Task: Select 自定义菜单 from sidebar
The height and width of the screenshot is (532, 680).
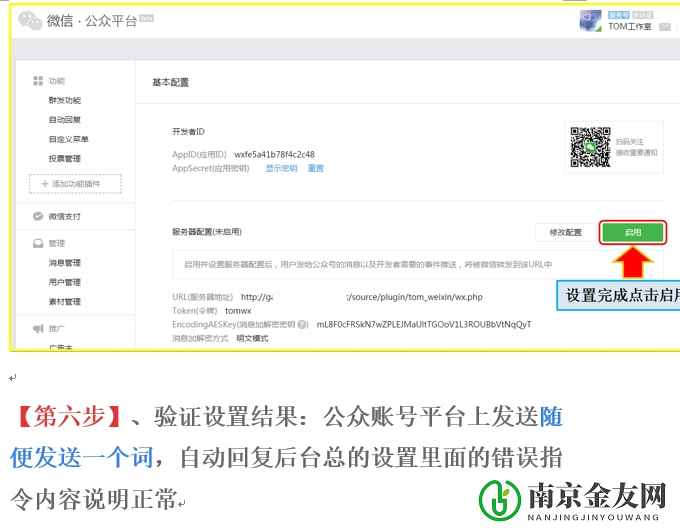Action: (68, 139)
